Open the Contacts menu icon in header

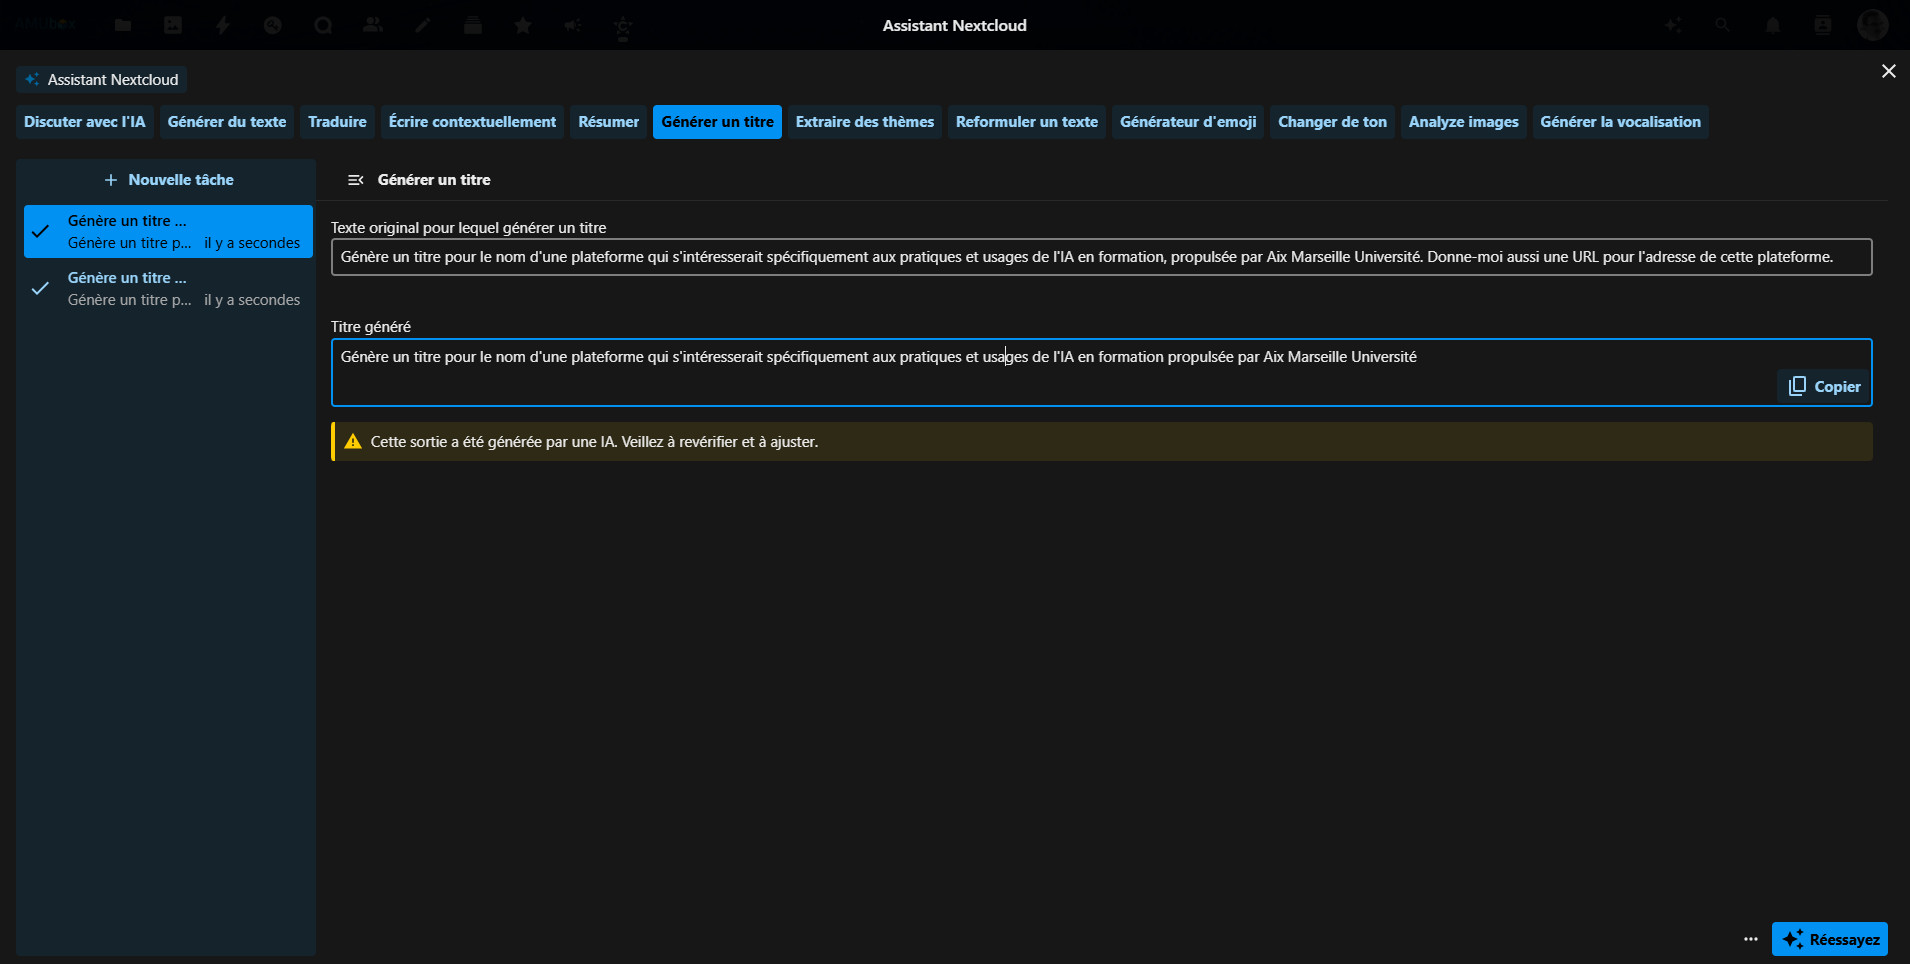click(1823, 25)
